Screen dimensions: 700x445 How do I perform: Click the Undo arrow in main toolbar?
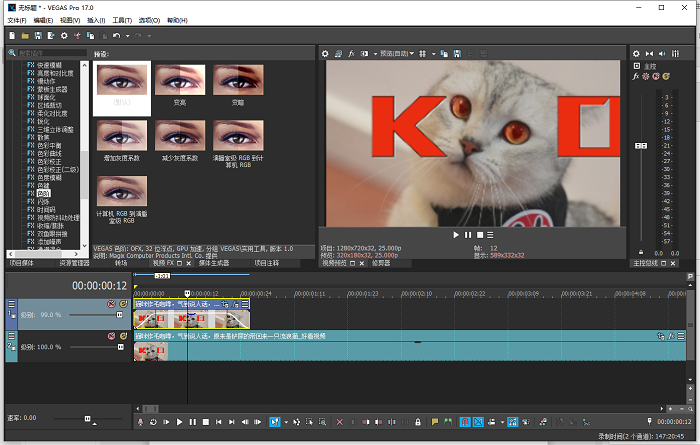pyautogui.click(x=116, y=36)
